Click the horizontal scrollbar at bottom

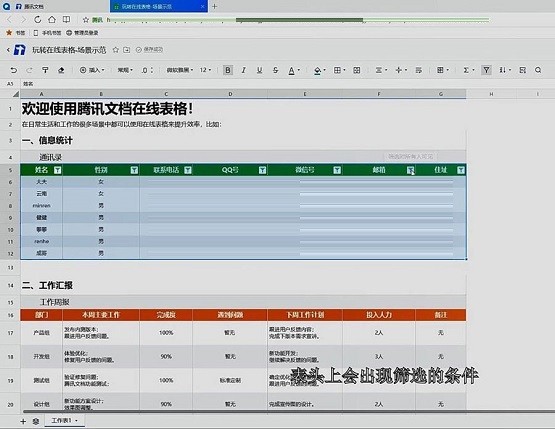[x=288, y=412]
